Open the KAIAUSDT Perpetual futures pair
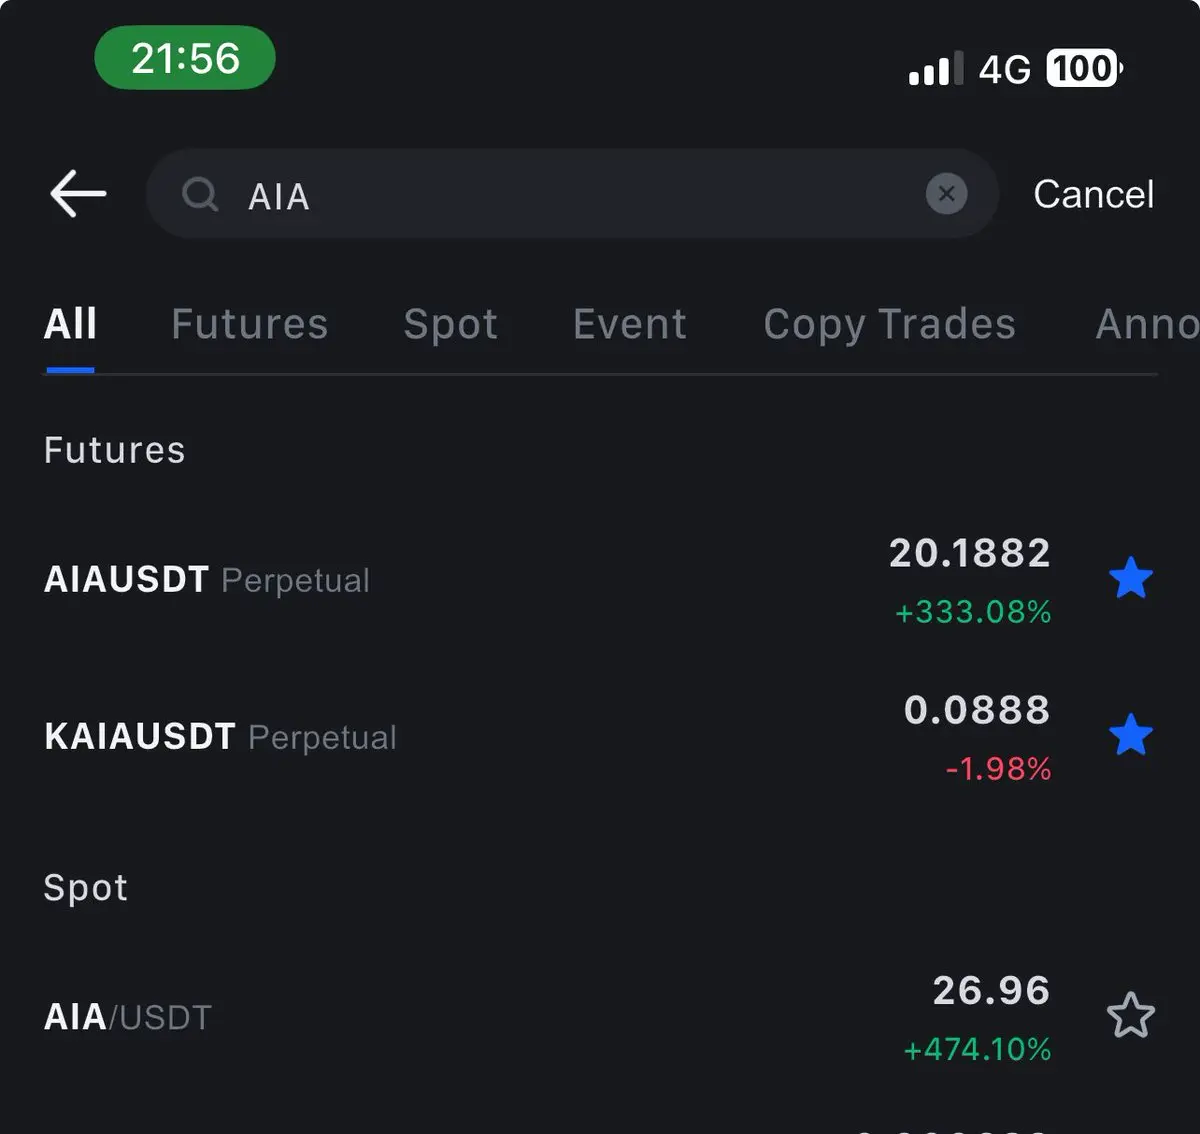 pyautogui.click(x=220, y=737)
